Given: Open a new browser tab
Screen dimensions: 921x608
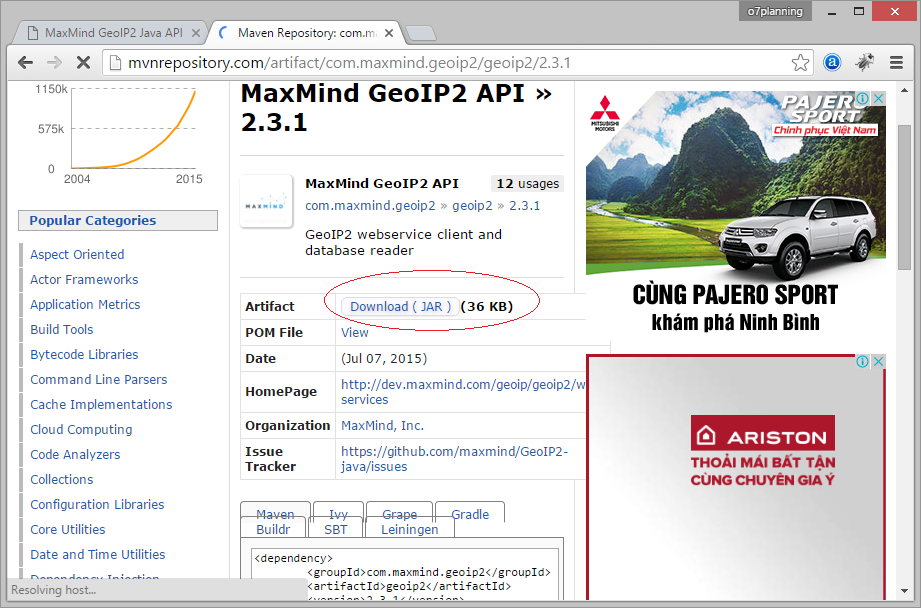Looking at the screenshot, I should tap(421, 33).
